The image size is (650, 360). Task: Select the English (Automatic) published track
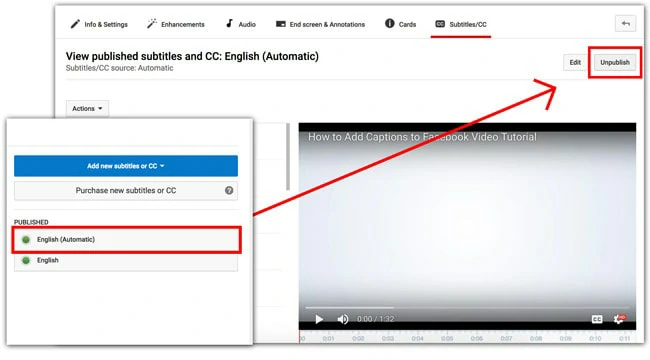126,240
